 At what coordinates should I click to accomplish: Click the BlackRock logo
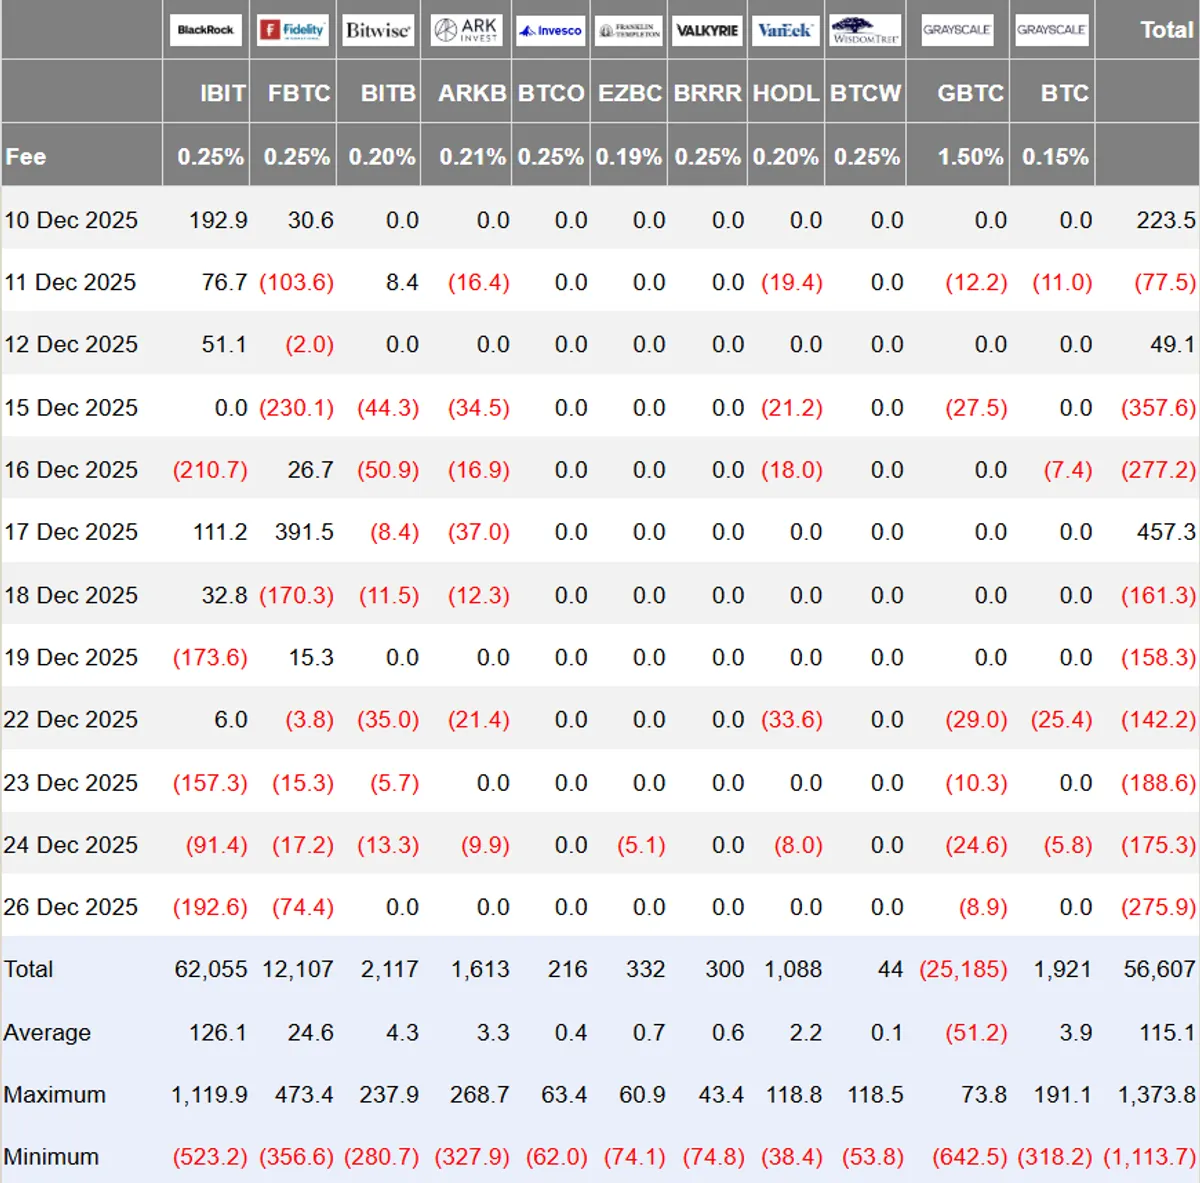[205, 30]
